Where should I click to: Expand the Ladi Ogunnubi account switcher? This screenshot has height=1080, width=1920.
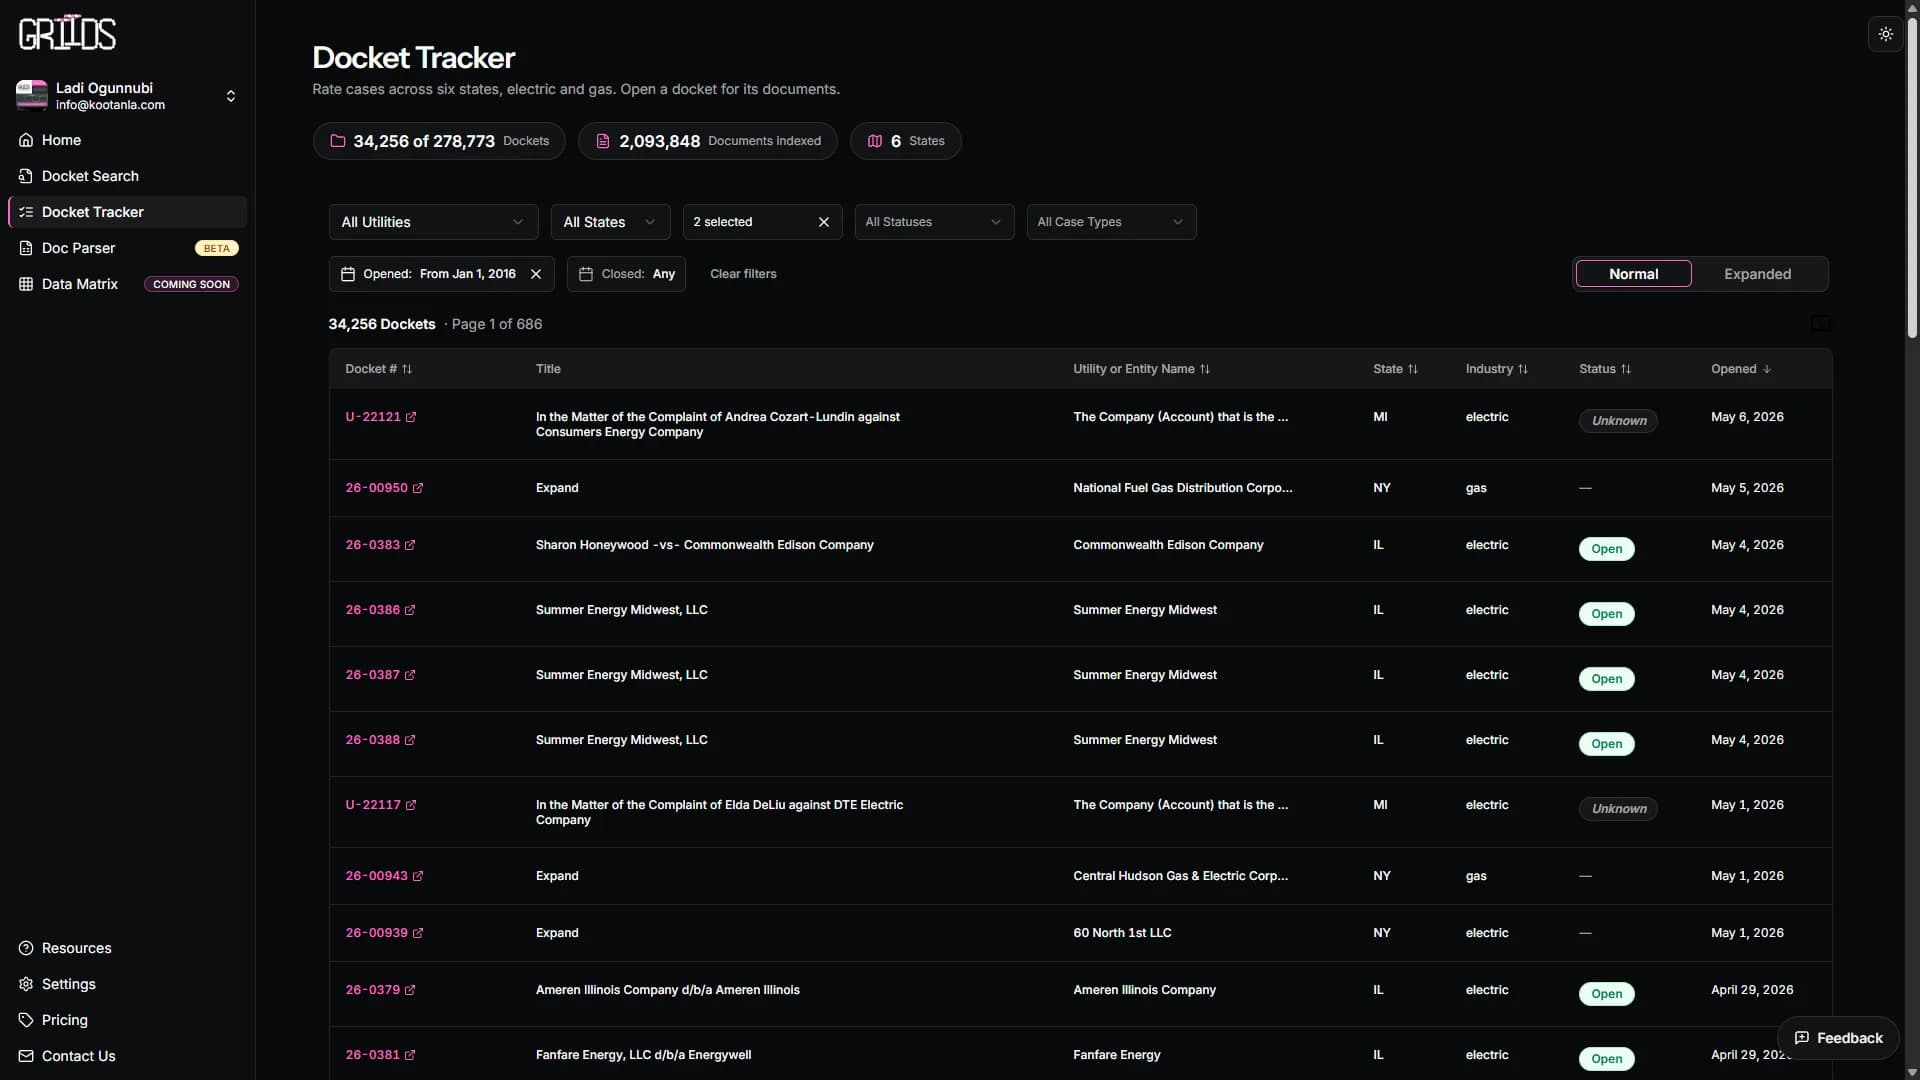(x=231, y=96)
